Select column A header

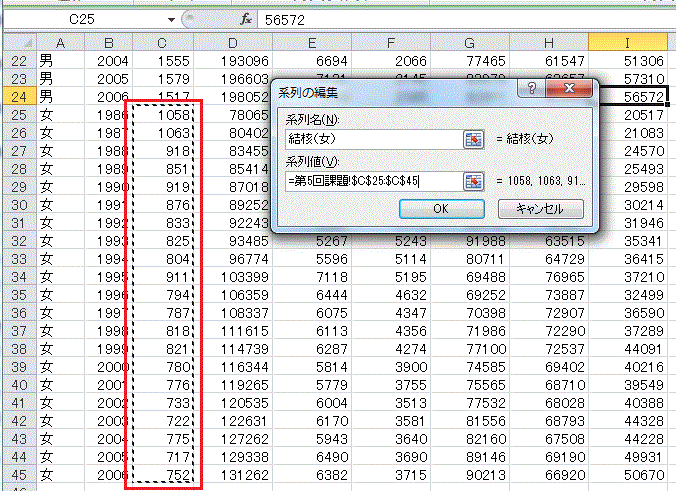tap(59, 42)
